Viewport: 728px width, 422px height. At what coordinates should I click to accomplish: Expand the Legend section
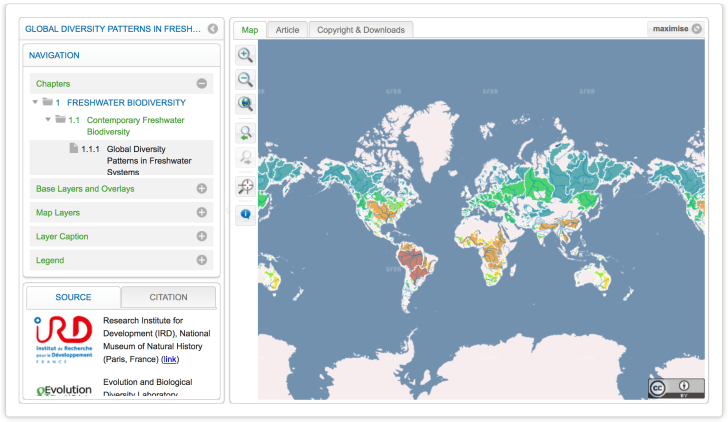pyautogui.click(x=202, y=260)
